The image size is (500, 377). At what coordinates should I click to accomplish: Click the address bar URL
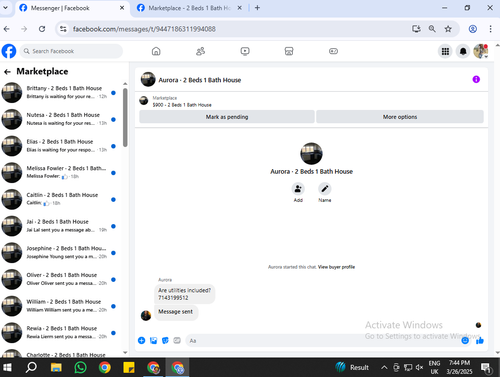pyautogui.click(x=144, y=29)
